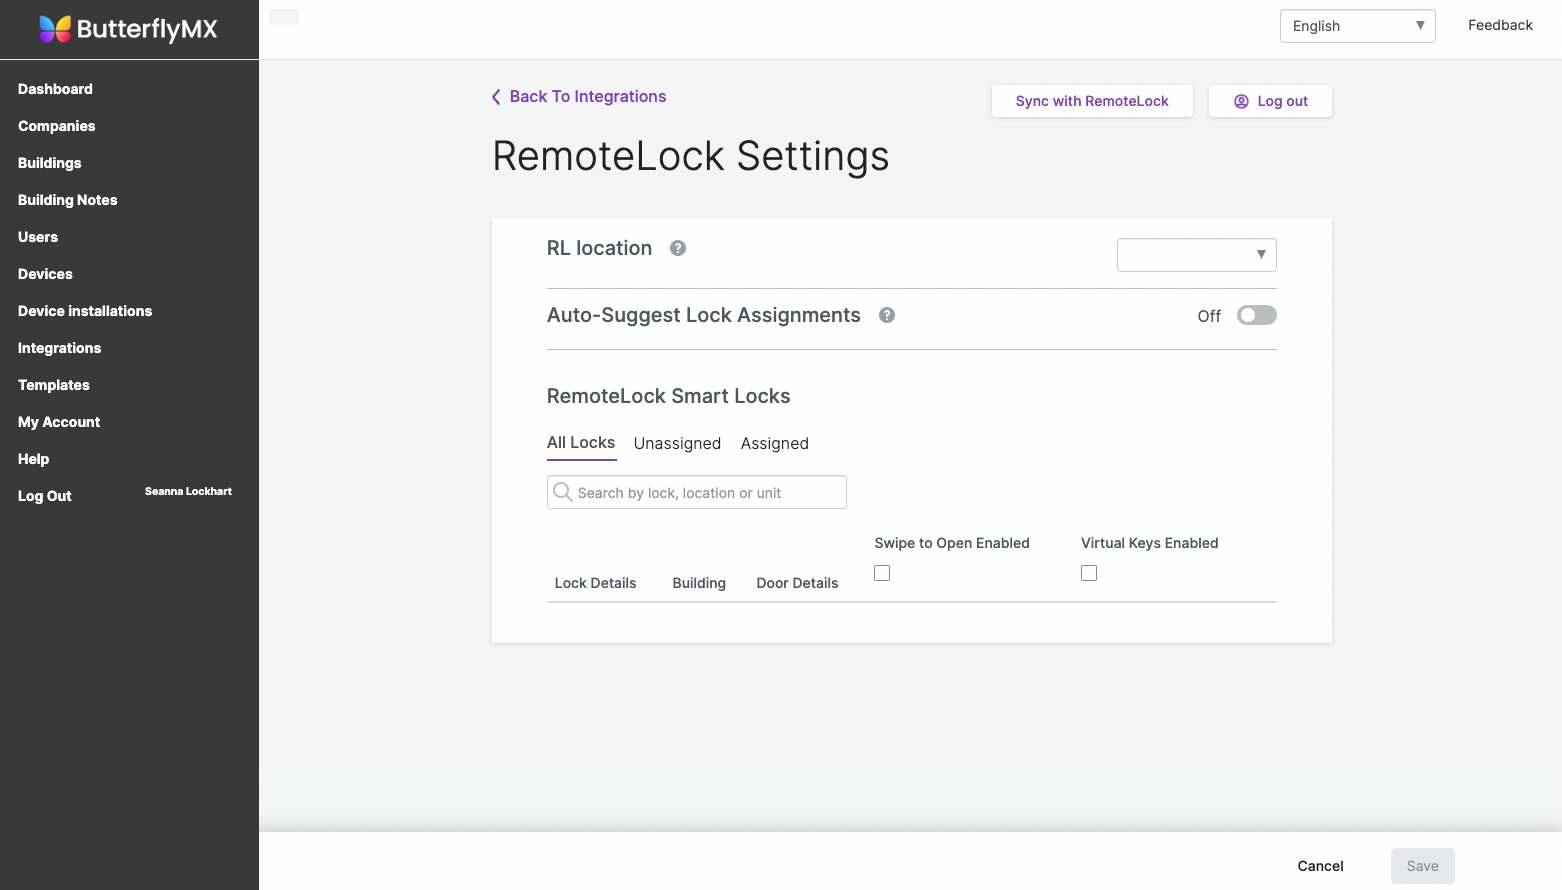Screen dimensions: 1562x890
Task: Select the All Locks tab
Action: tap(580, 443)
